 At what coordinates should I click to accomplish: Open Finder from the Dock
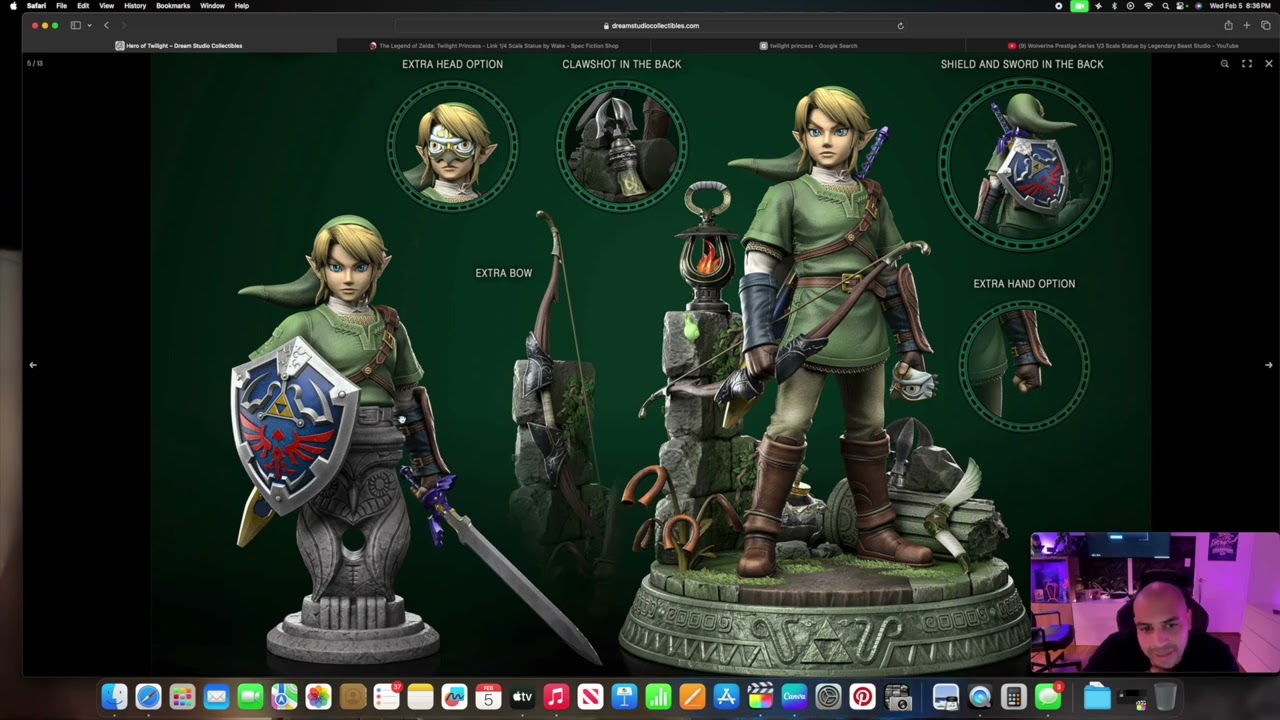[114, 697]
